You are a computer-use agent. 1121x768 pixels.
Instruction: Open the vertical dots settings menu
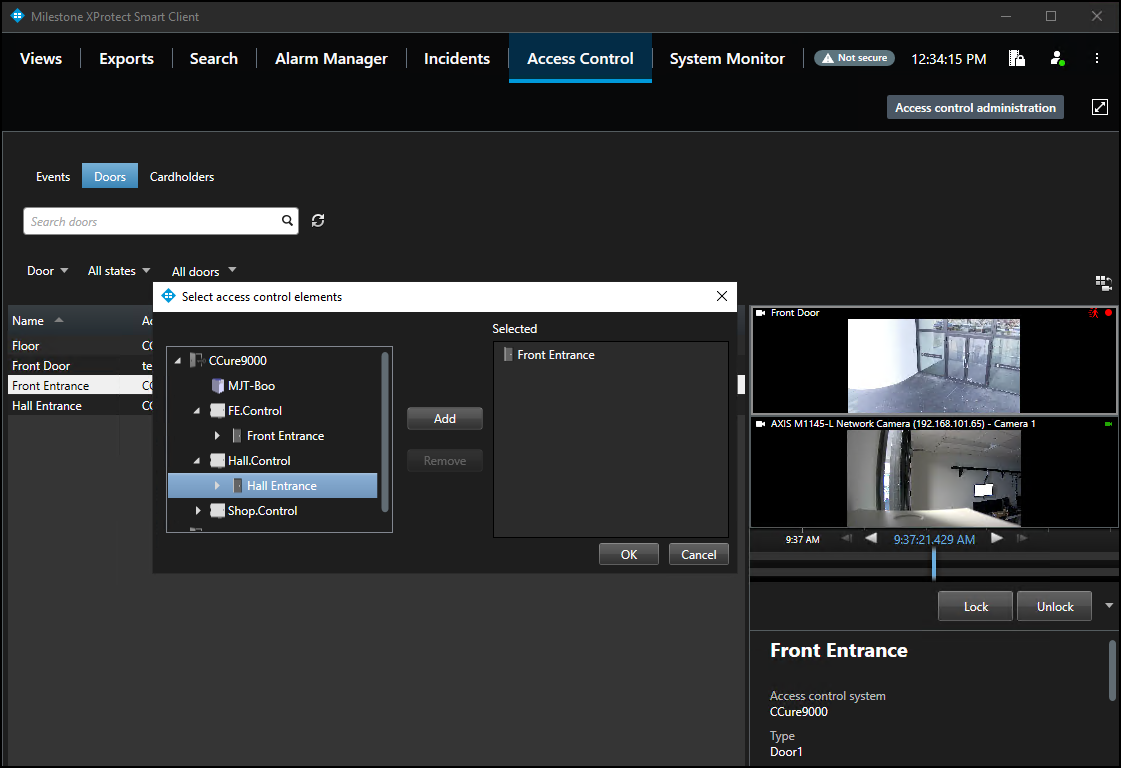coord(1097,58)
